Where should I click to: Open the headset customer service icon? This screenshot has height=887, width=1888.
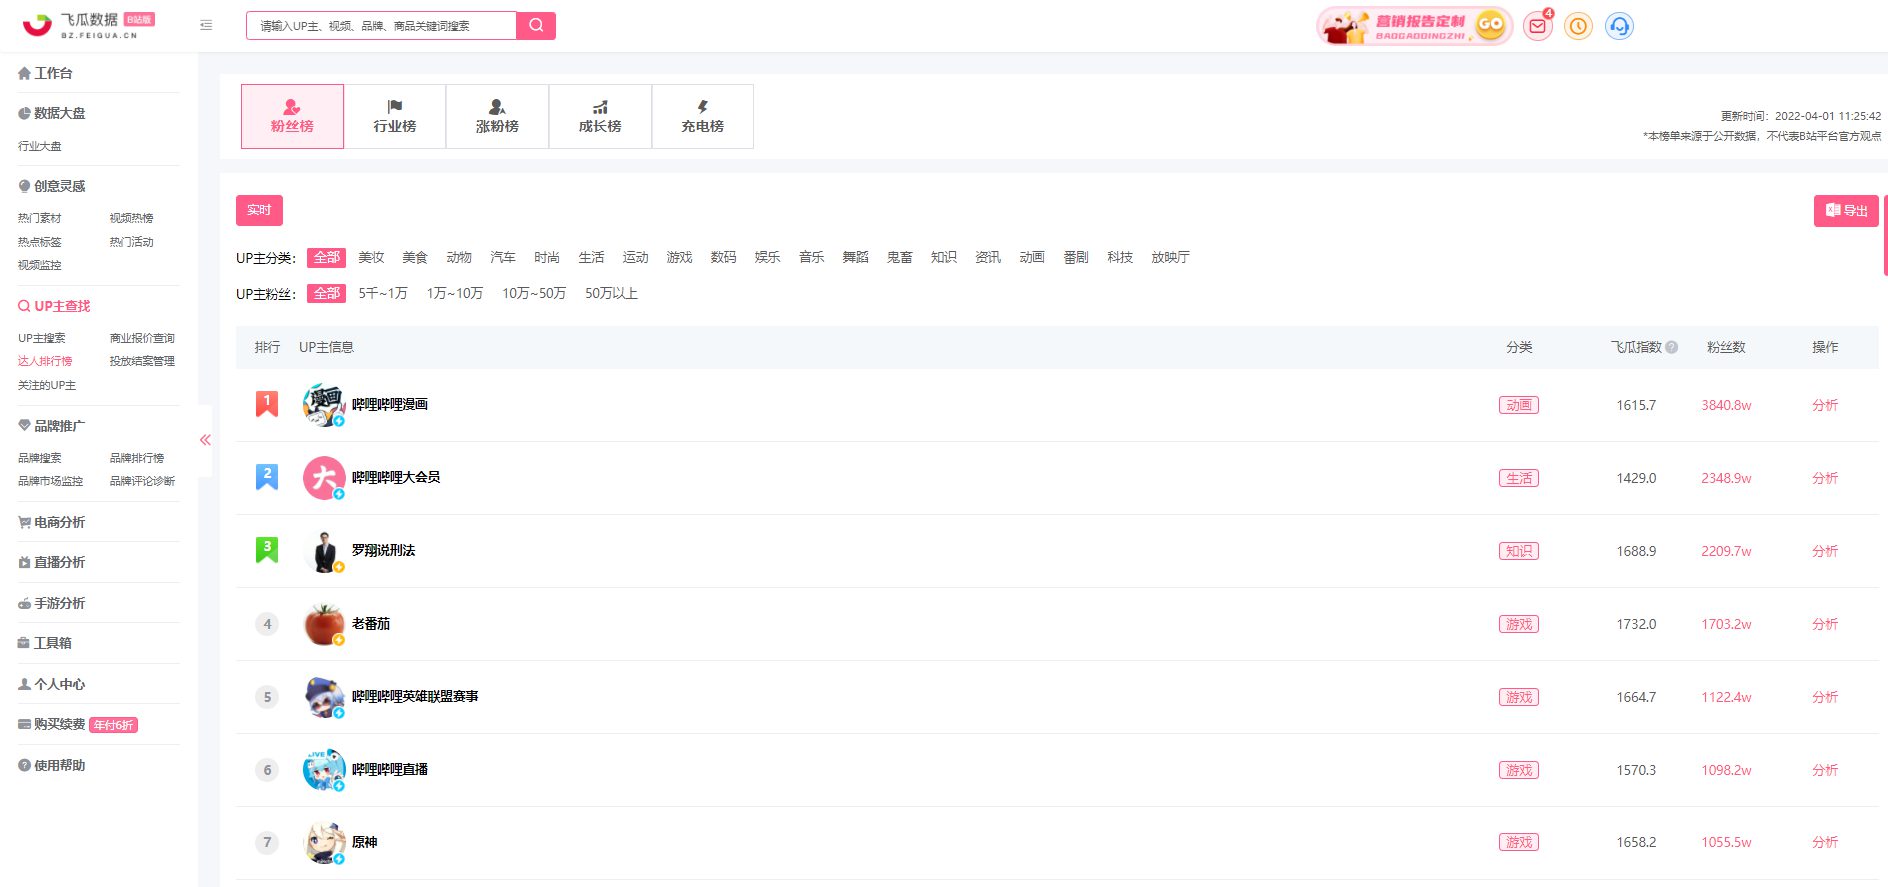point(1619,26)
